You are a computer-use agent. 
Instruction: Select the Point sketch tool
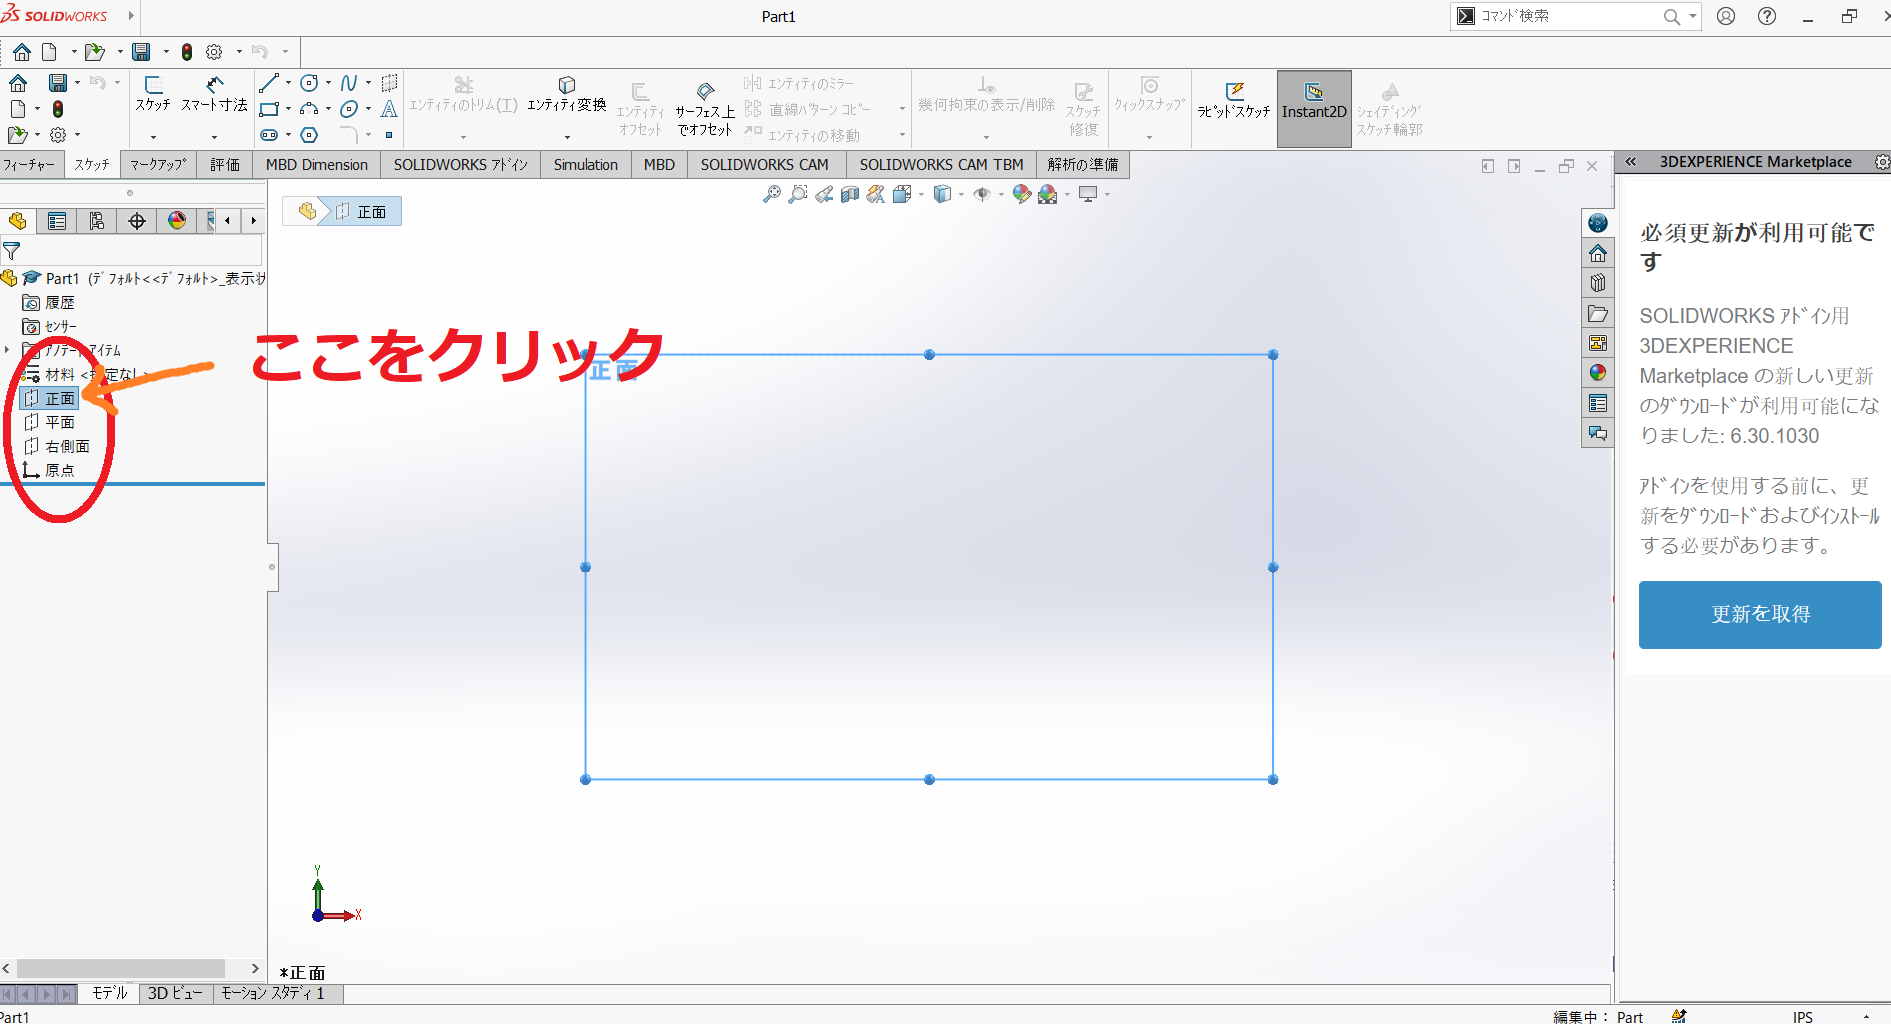[x=389, y=135]
